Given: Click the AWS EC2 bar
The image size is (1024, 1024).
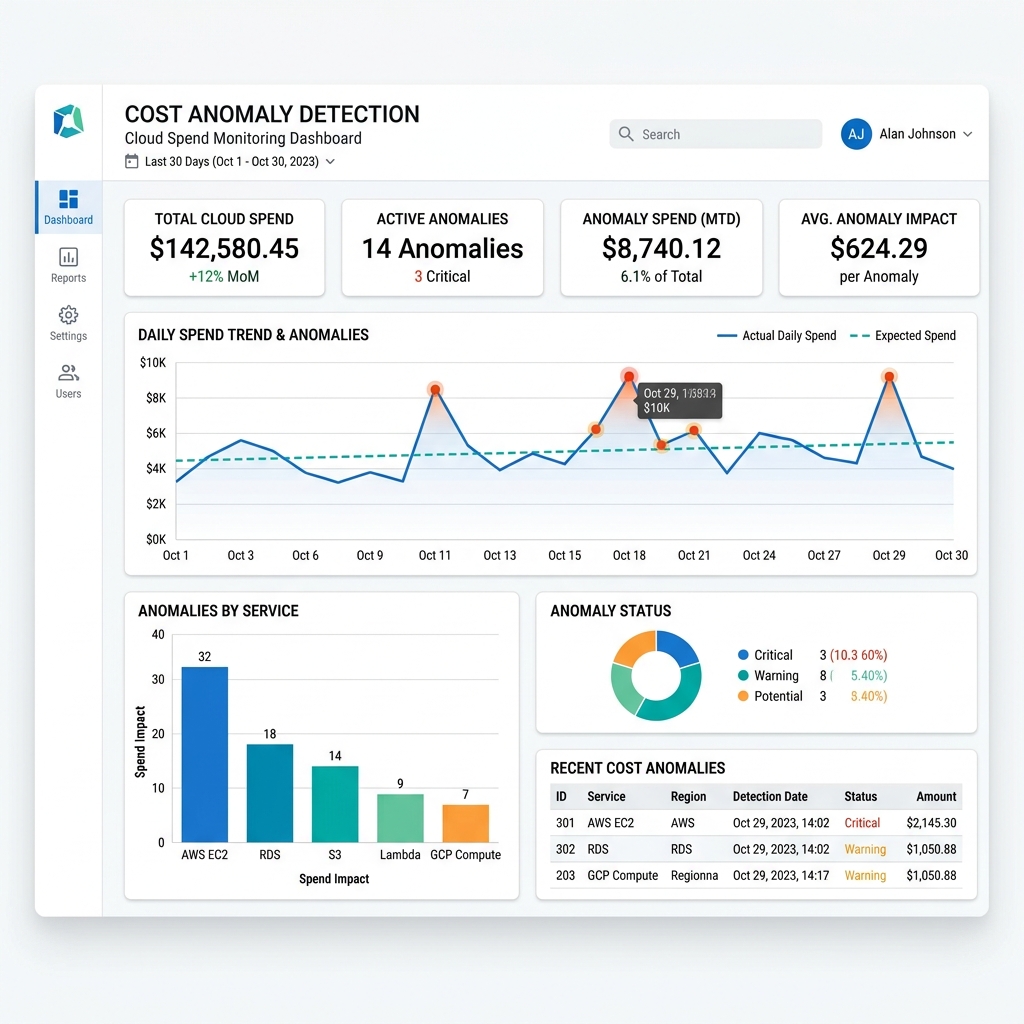Looking at the screenshot, I should pyautogui.click(x=204, y=754).
